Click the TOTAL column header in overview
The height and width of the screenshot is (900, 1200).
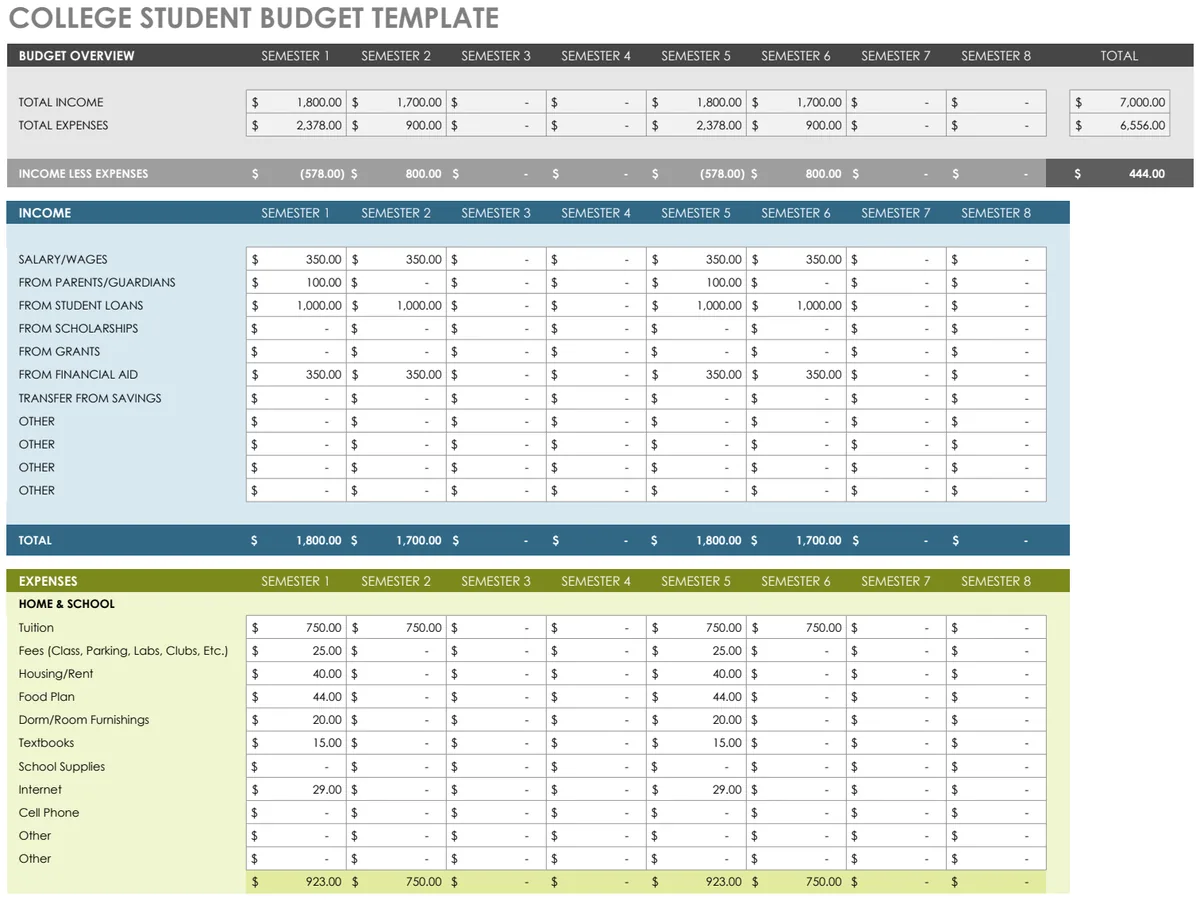tap(1119, 56)
